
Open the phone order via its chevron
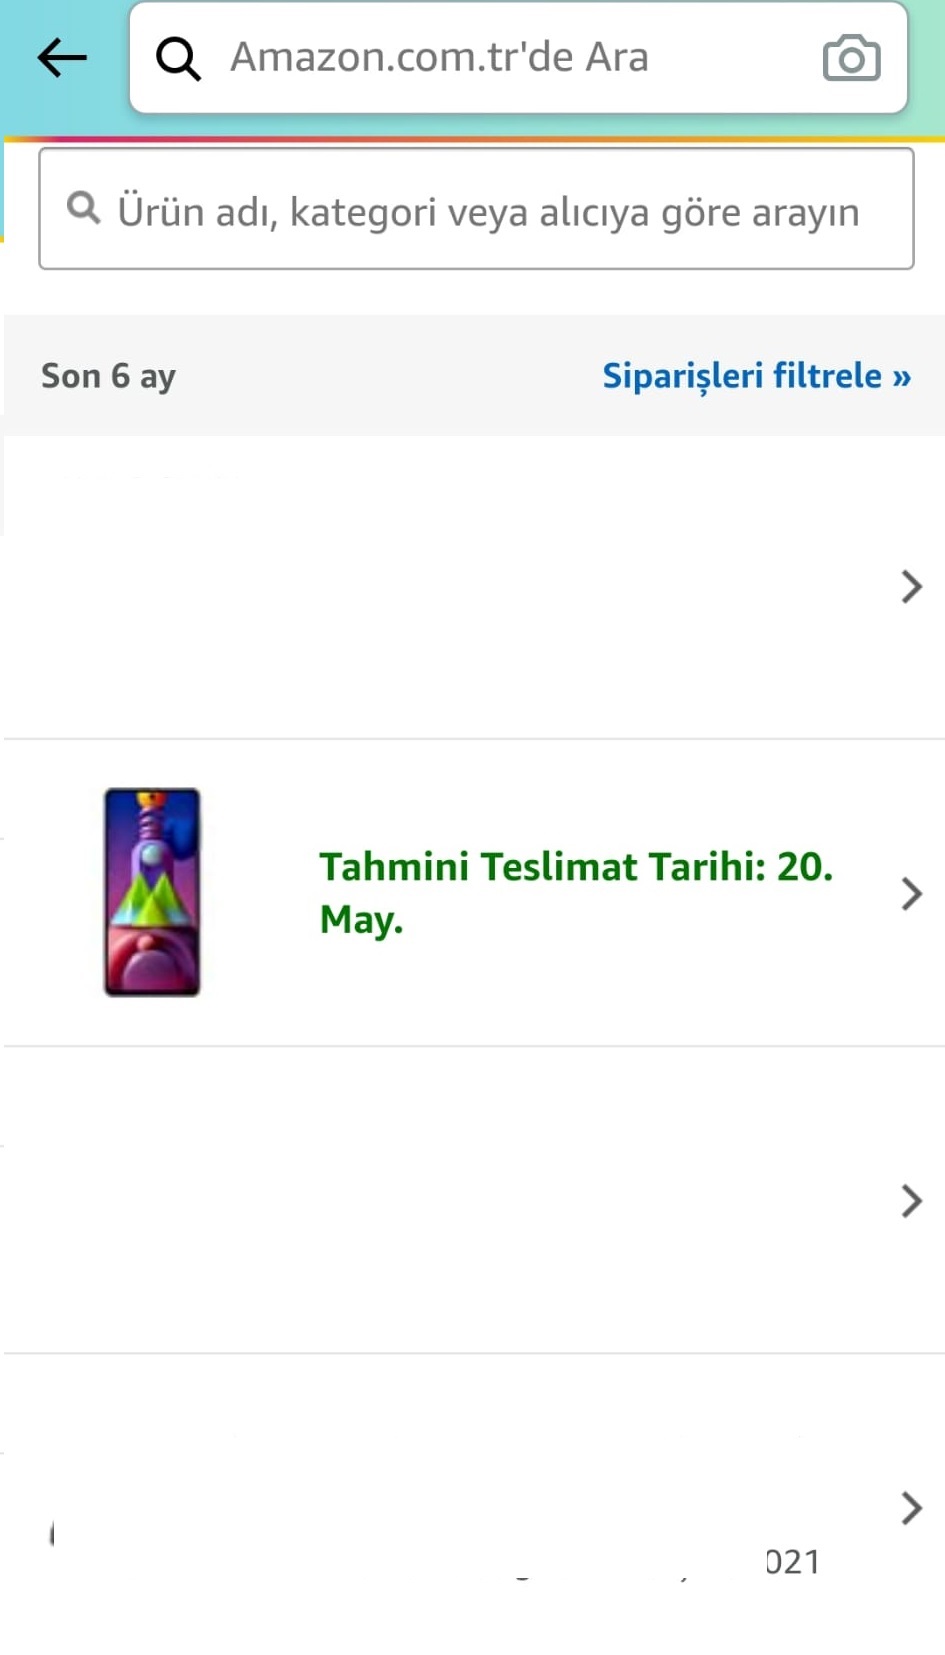pos(910,893)
